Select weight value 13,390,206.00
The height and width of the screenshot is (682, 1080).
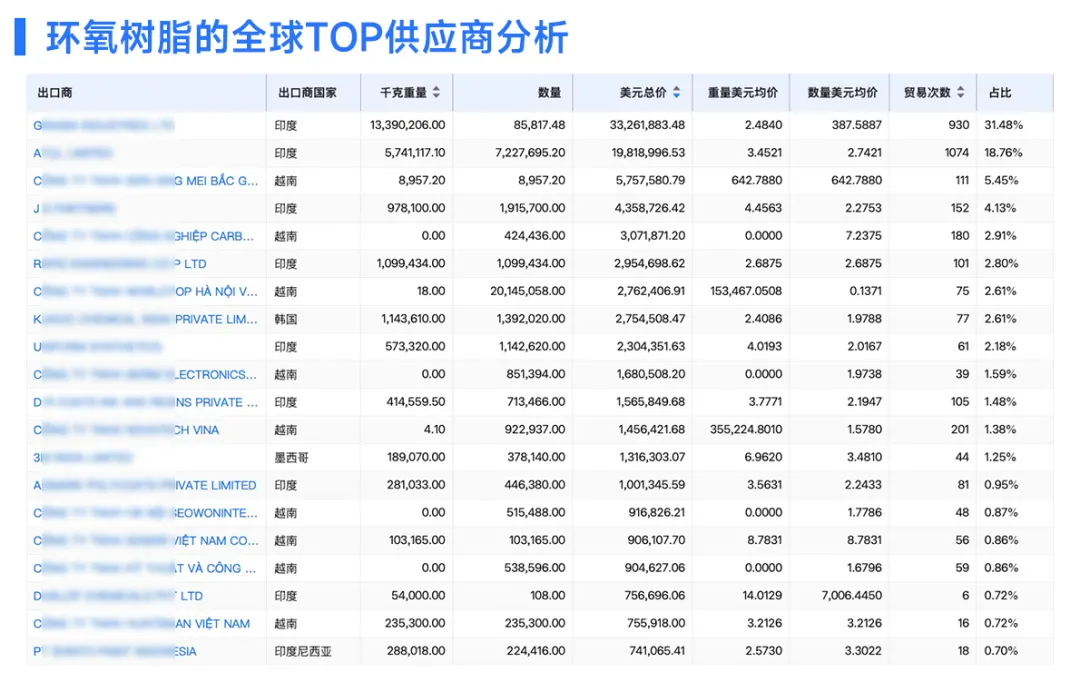[407, 125]
